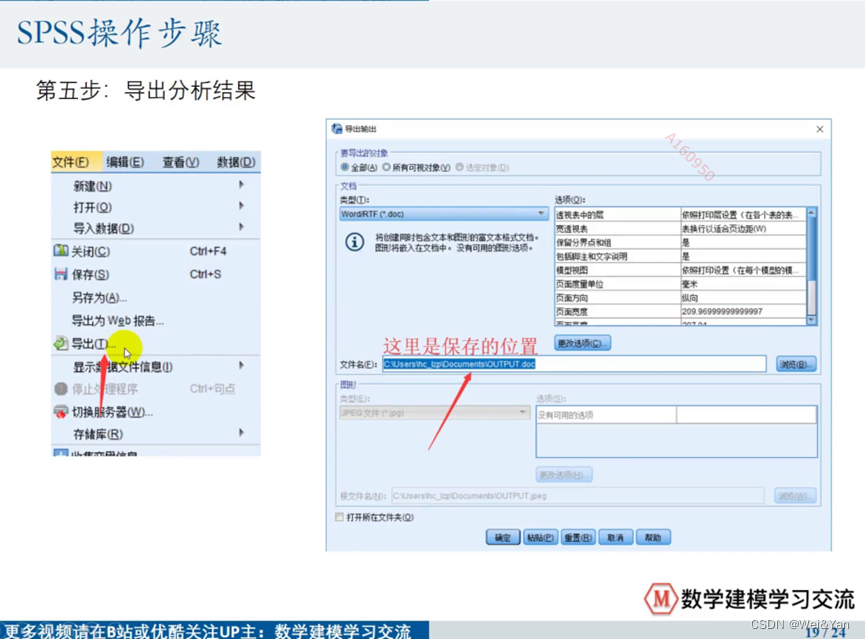Click the 根文件名 graphics path field
This screenshot has height=639, width=865.
coord(578,496)
